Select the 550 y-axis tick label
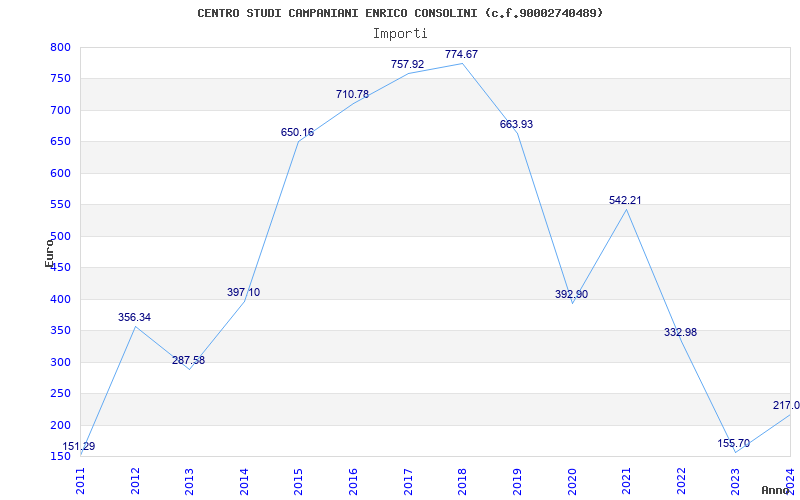 (x=60, y=205)
